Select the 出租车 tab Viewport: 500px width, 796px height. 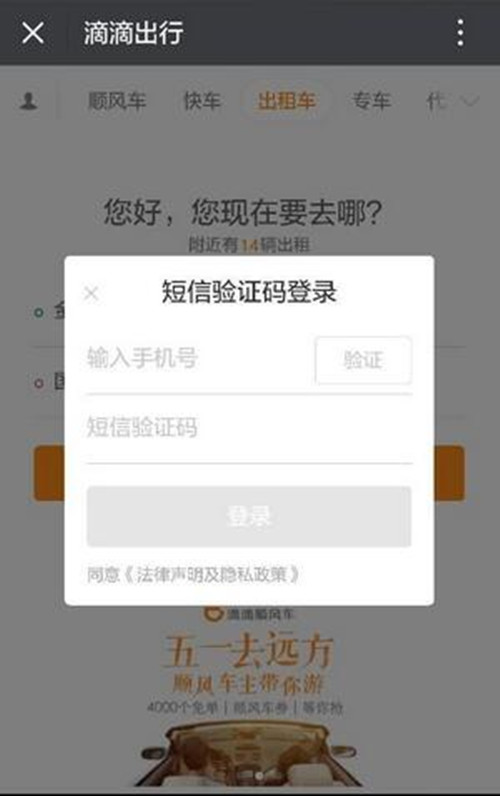coord(287,101)
